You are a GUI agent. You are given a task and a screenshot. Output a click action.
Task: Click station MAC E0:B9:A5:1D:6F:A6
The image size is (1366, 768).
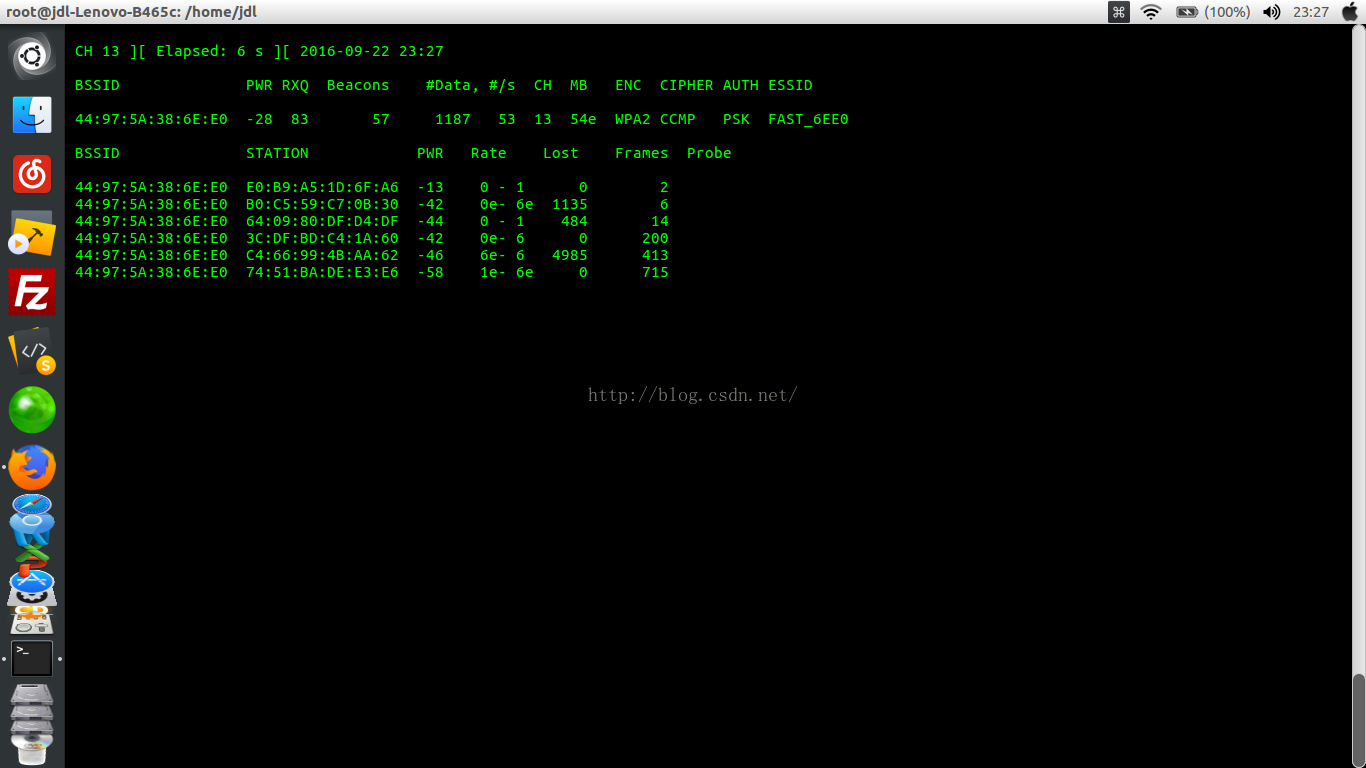[322, 187]
